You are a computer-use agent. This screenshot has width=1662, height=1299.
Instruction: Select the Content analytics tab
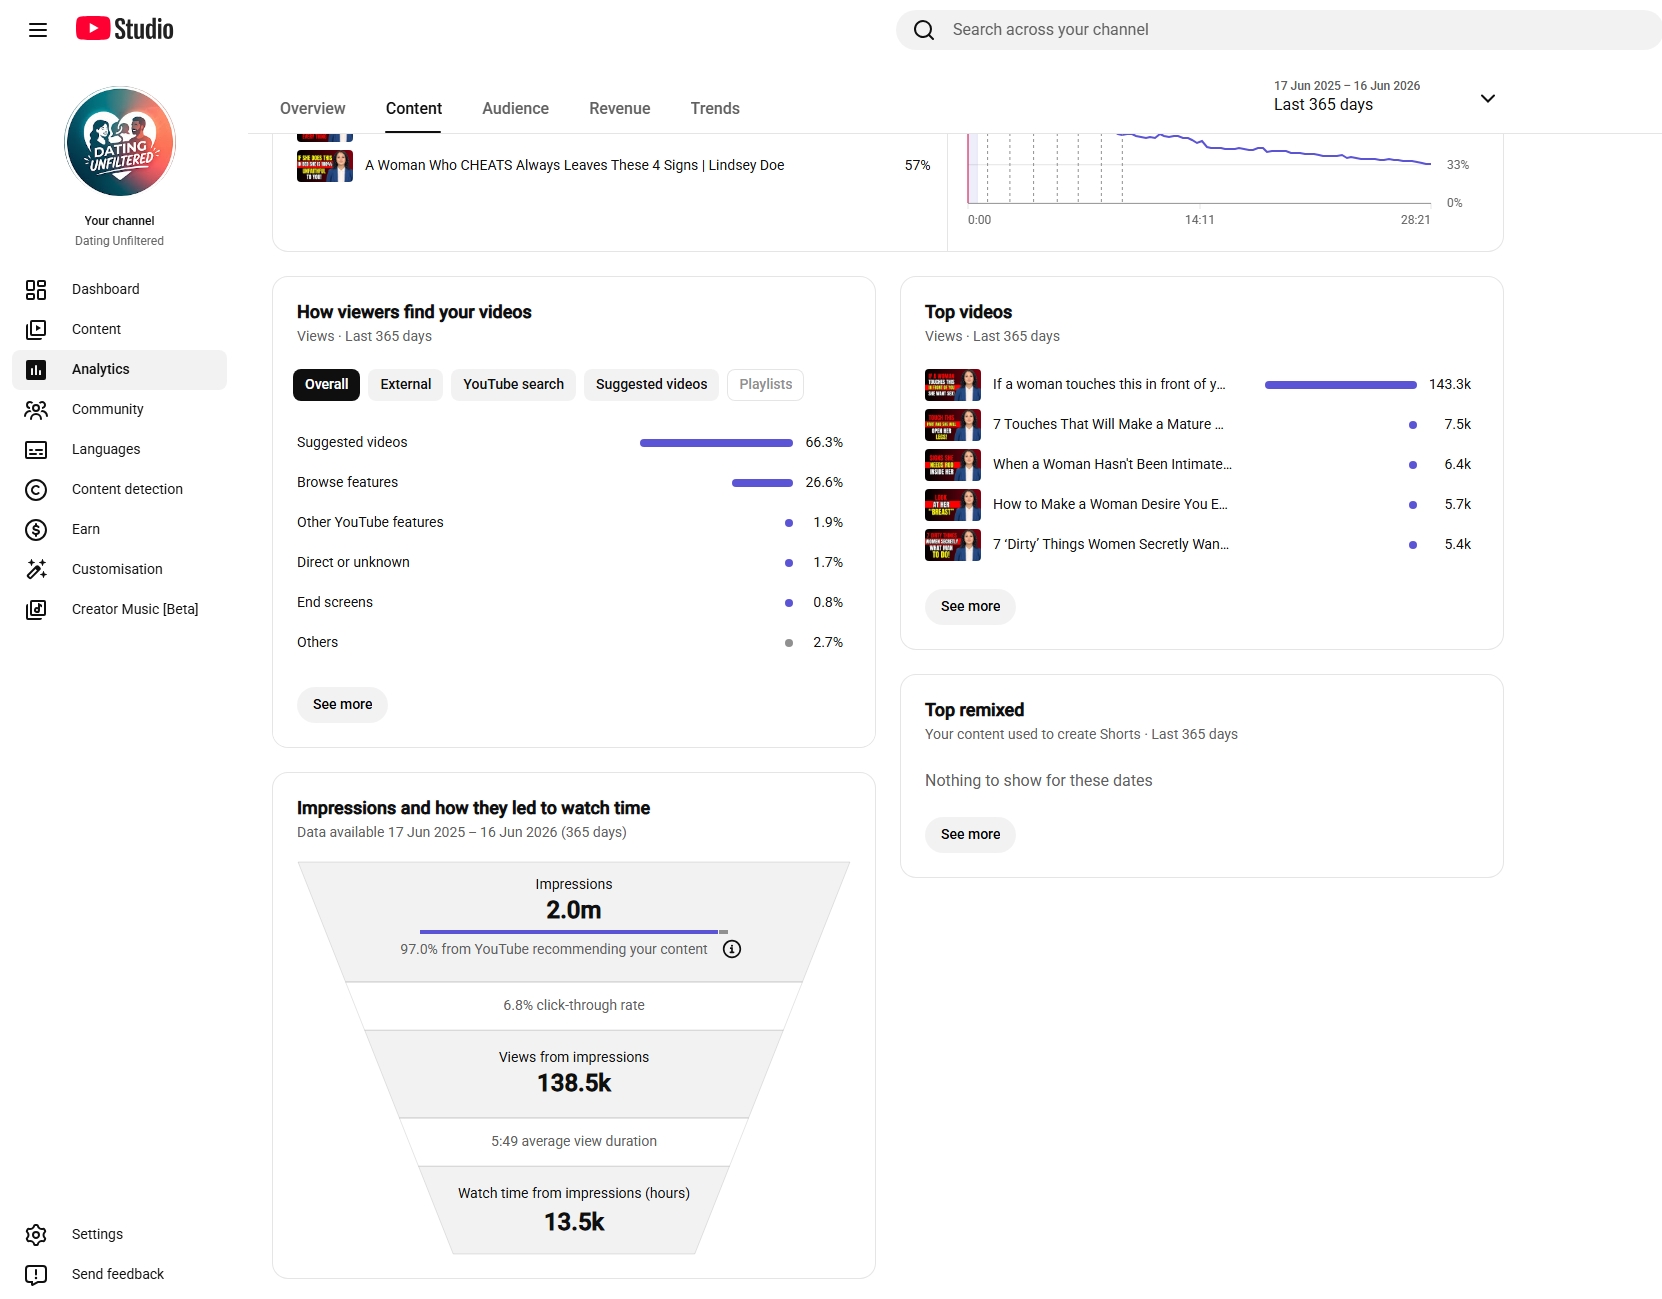click(x=414, y=108)
